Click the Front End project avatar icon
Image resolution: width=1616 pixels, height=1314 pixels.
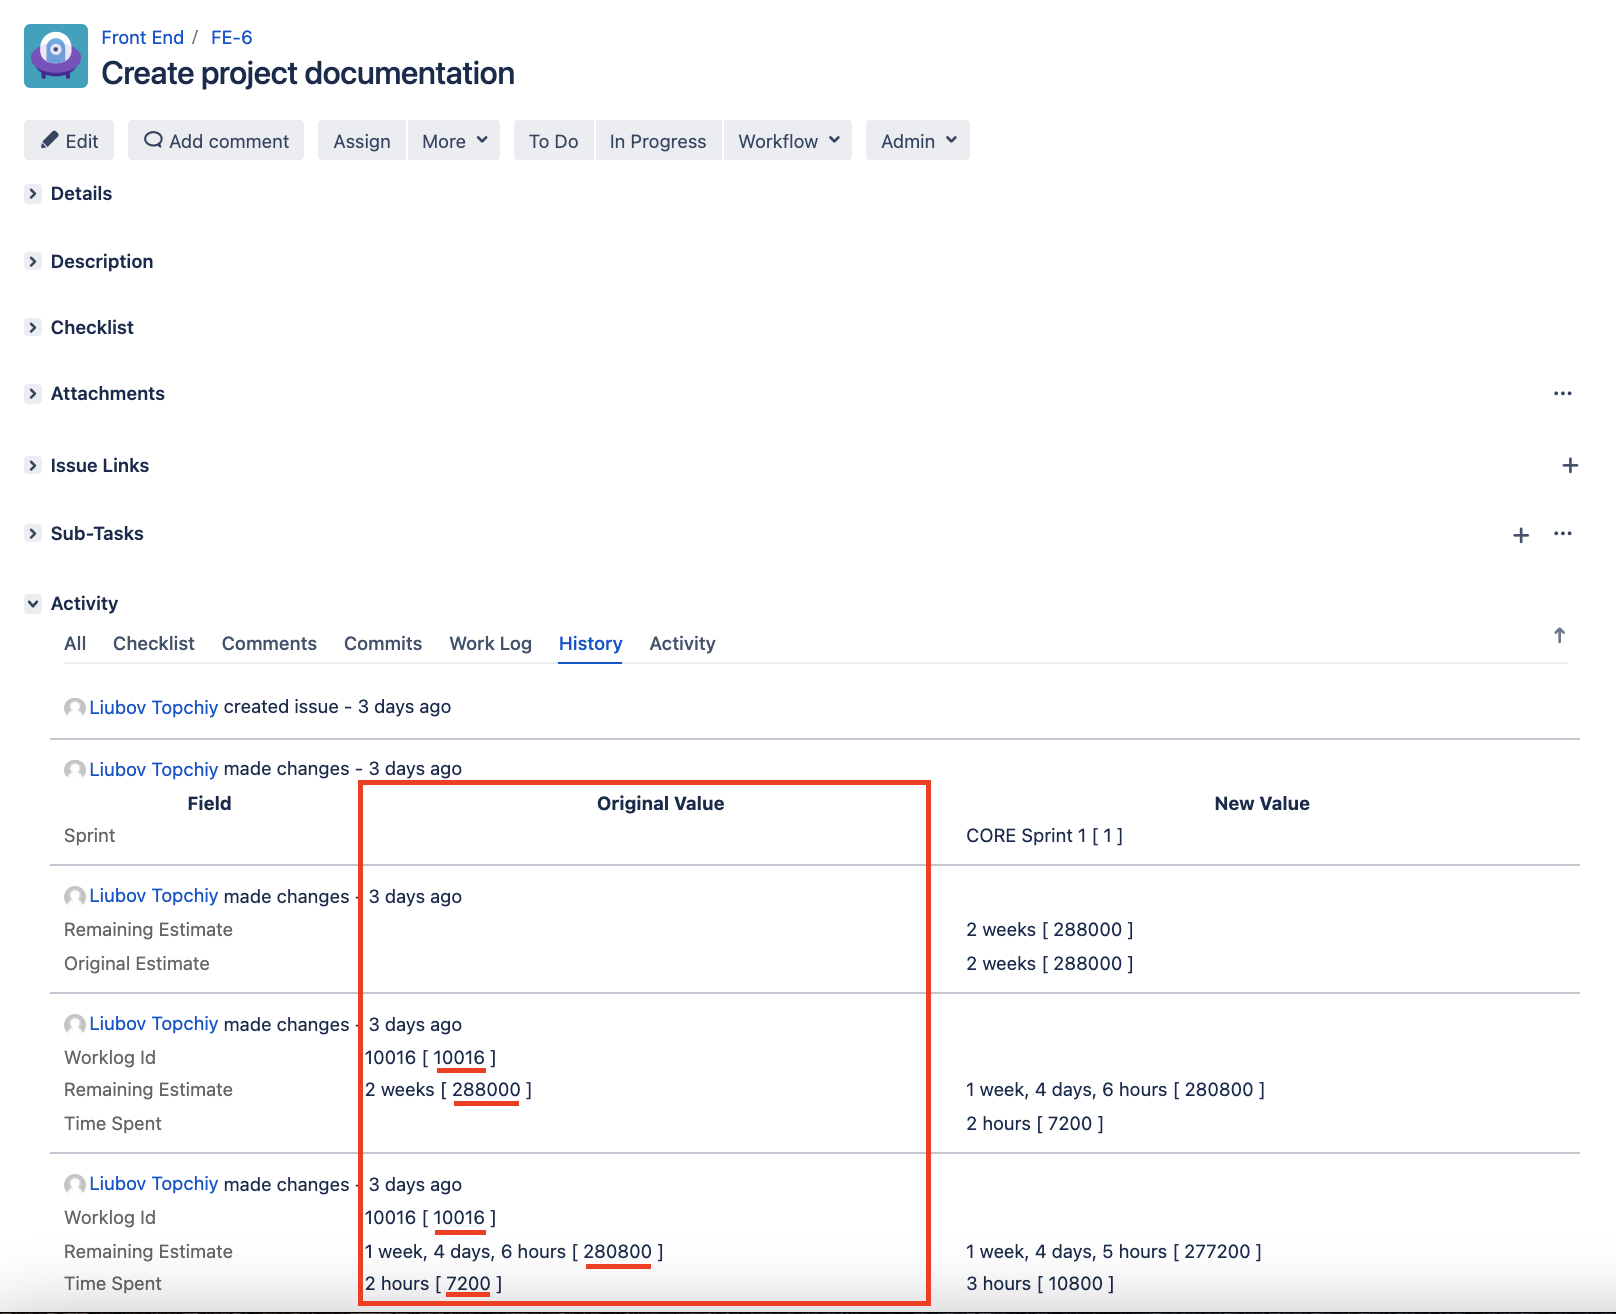click(56, 56)
